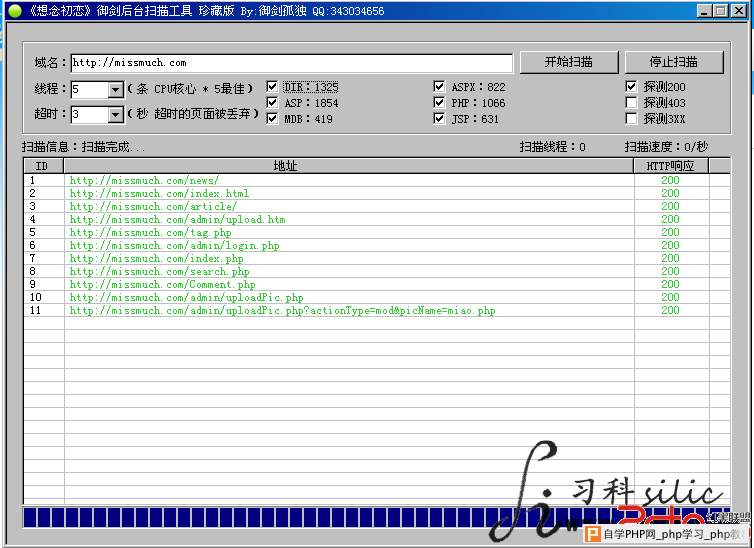Sort by the 地址 column header
This screenshot has width=754, height=548.
349,166
